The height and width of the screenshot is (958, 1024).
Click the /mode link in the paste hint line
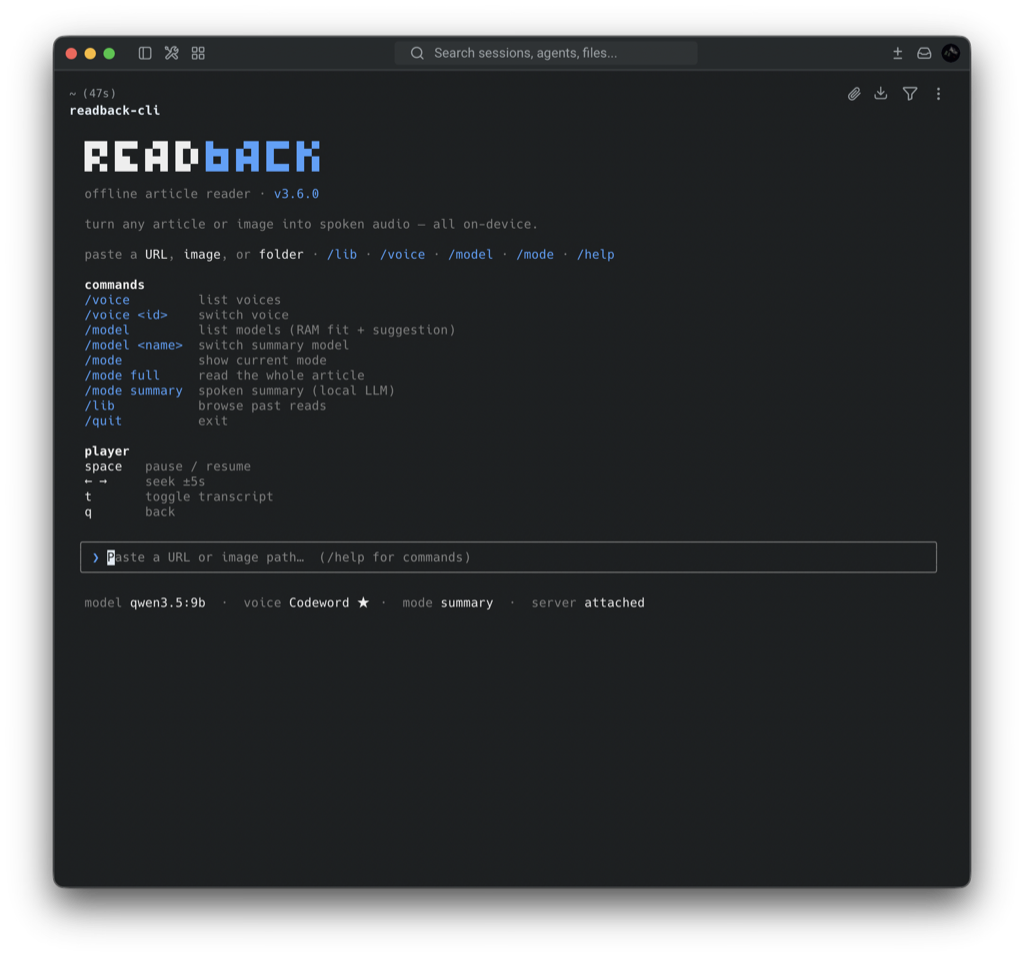[535, 254]
